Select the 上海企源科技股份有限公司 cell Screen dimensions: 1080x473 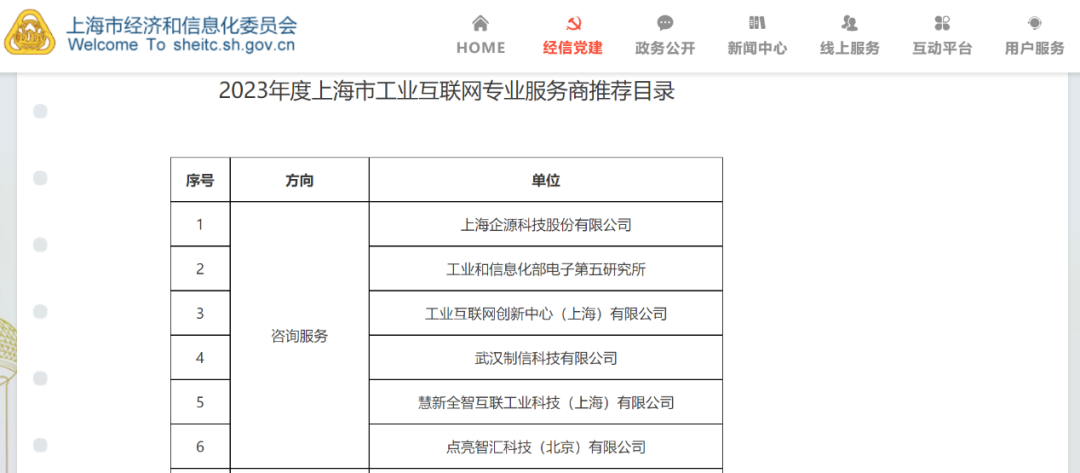[x=546, y=224]
